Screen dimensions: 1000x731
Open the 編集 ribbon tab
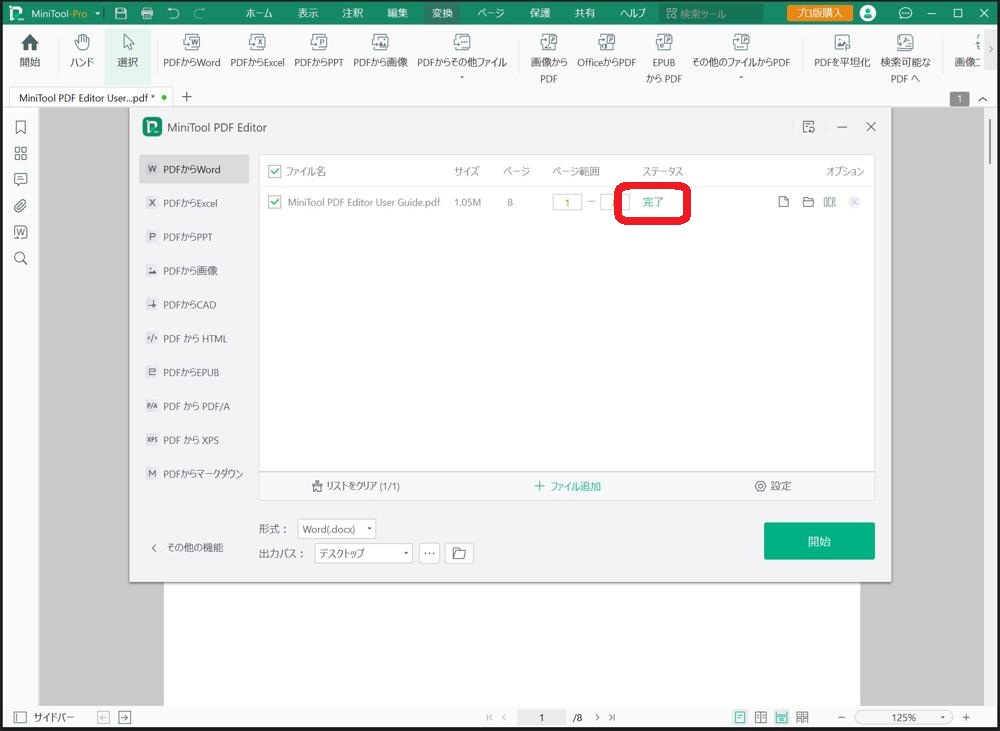tap(397, 13)
